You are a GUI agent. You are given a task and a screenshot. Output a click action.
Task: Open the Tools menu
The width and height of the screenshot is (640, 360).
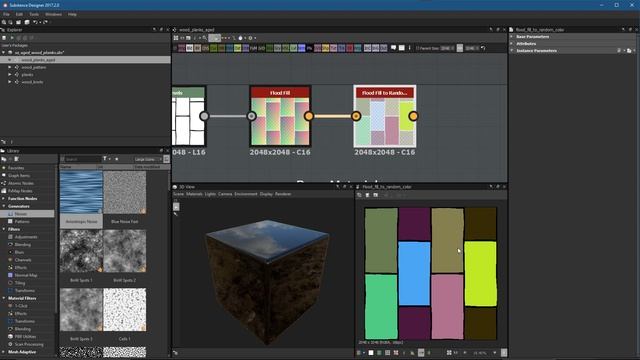tap(34, 14)
